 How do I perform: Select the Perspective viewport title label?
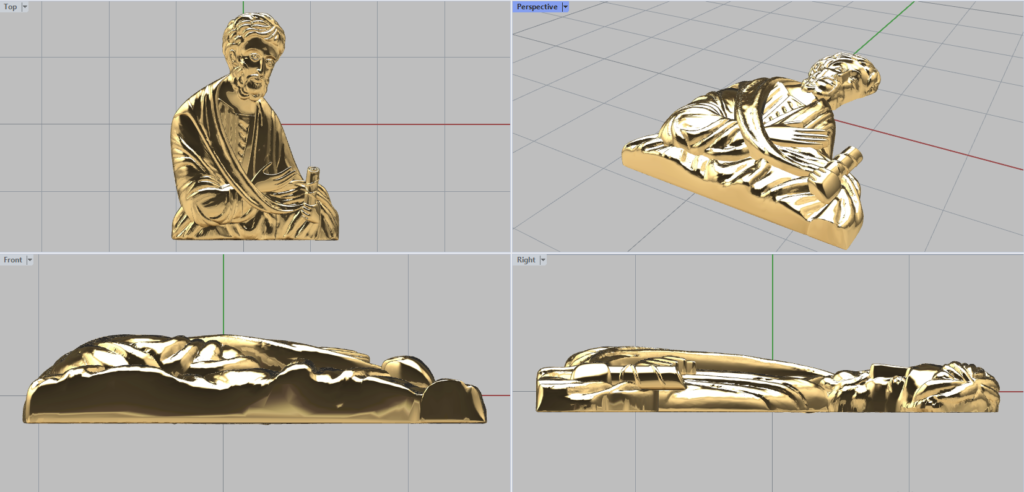pyautogui.click(x=537, y=7)
